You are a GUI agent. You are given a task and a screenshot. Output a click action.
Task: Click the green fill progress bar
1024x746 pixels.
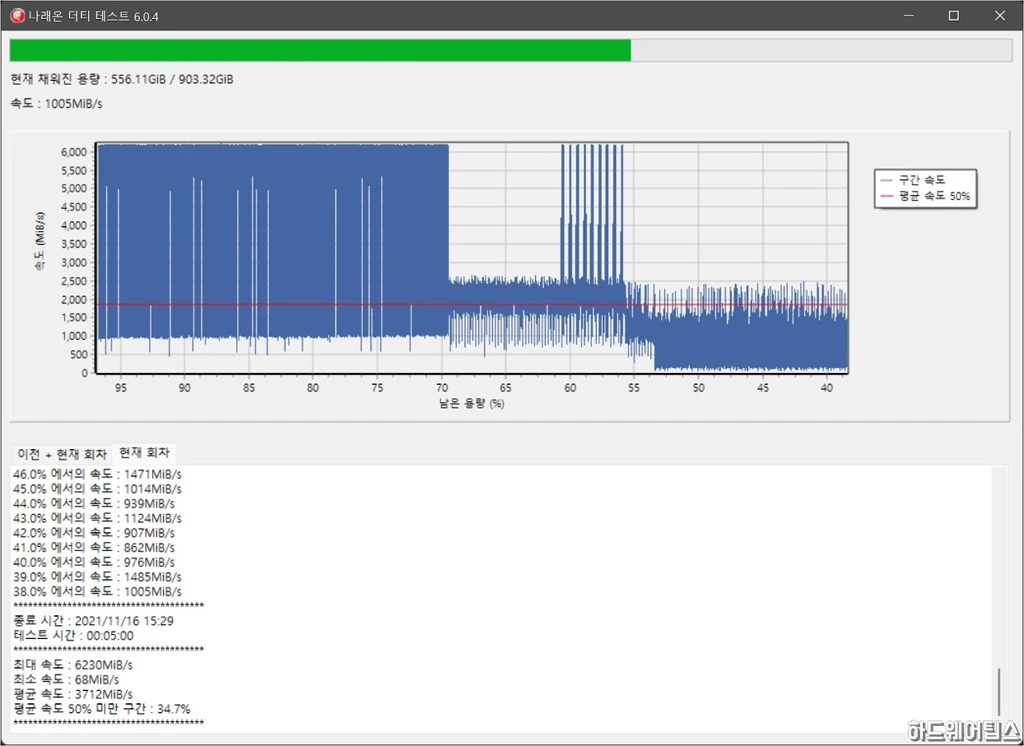point(320,51)
